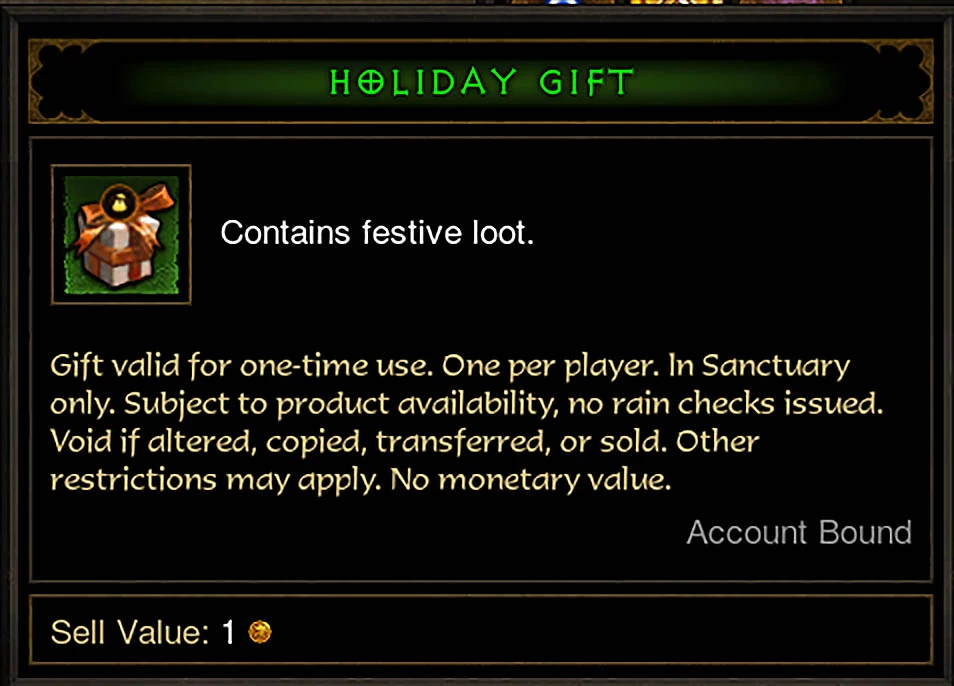Click the Holiday Gift box item icon
954x686 pixels.
[x=121, y=235]
